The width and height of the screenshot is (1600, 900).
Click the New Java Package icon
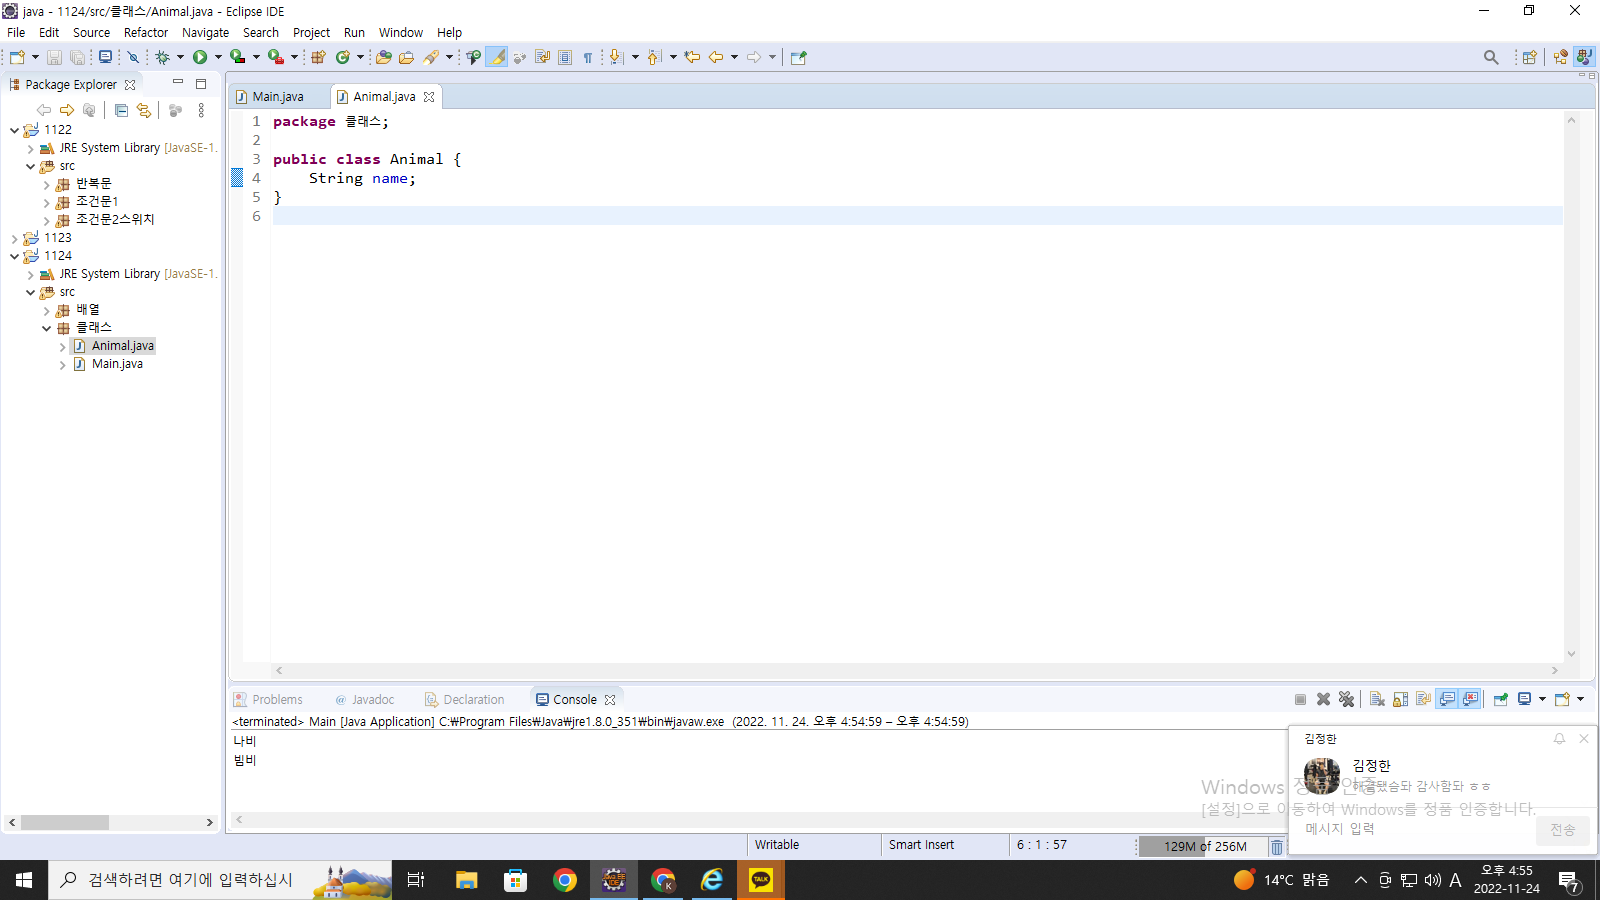coord(319,57)
